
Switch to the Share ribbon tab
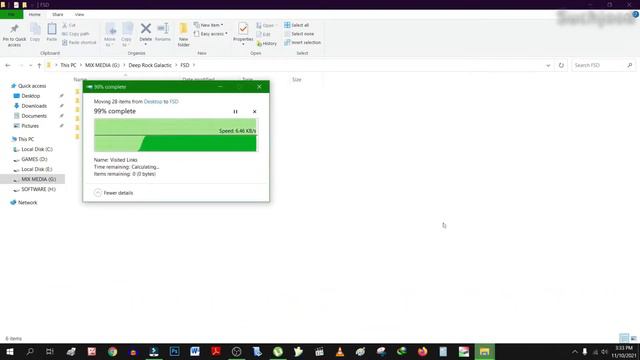(58, 14)
